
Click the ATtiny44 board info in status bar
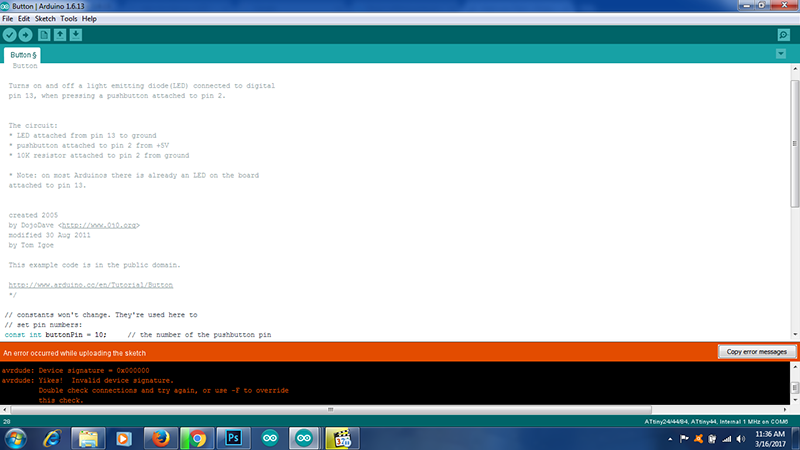716,422
